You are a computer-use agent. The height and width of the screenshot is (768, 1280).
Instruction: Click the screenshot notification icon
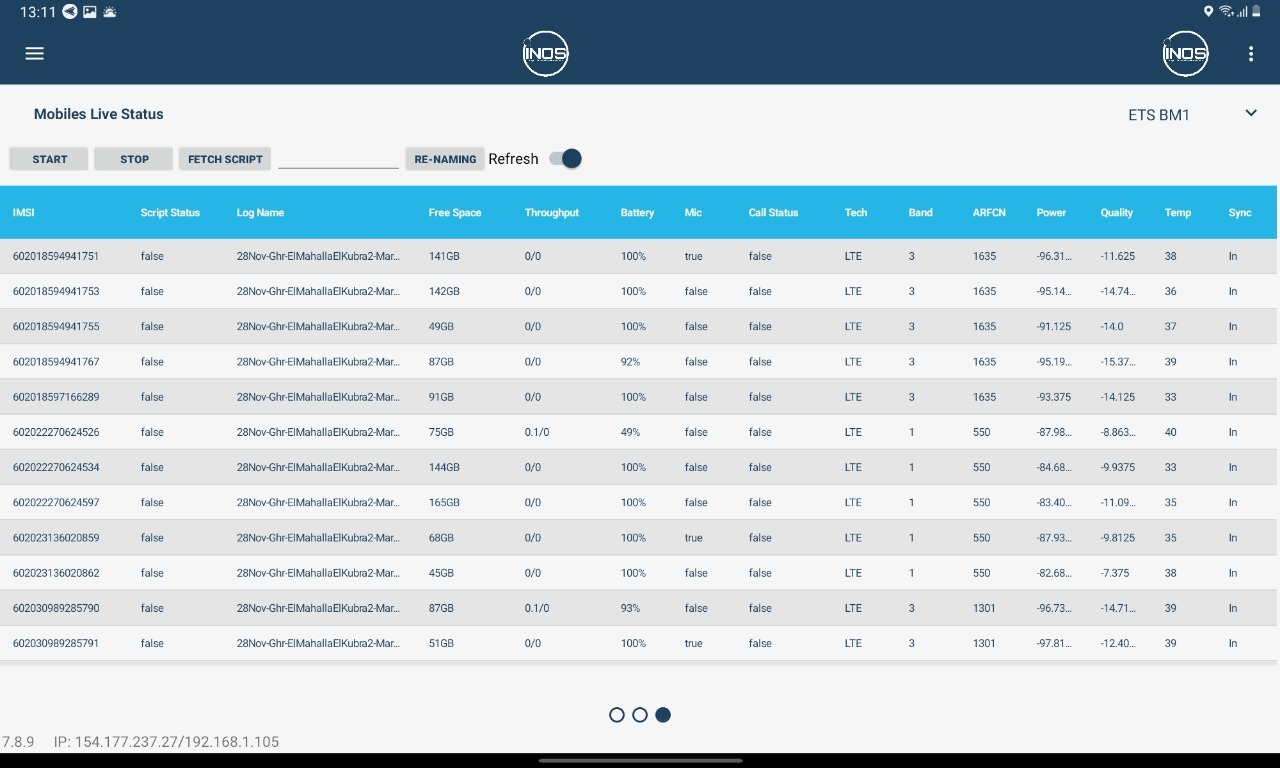[x=89, y=12]
